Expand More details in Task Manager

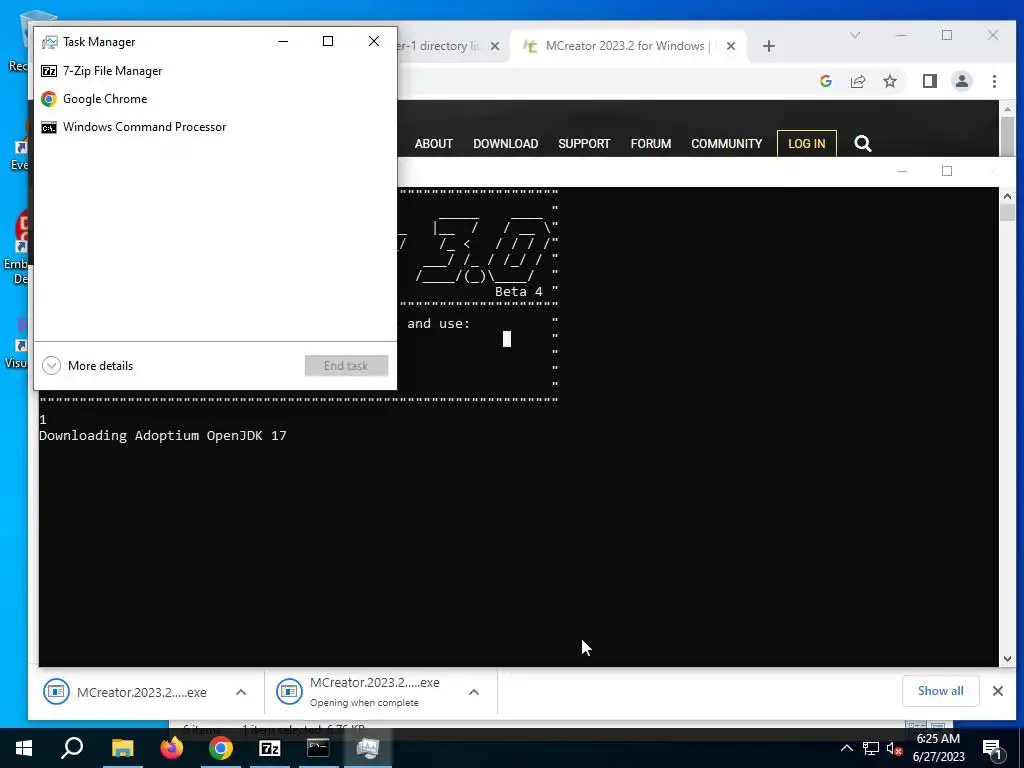88,366
